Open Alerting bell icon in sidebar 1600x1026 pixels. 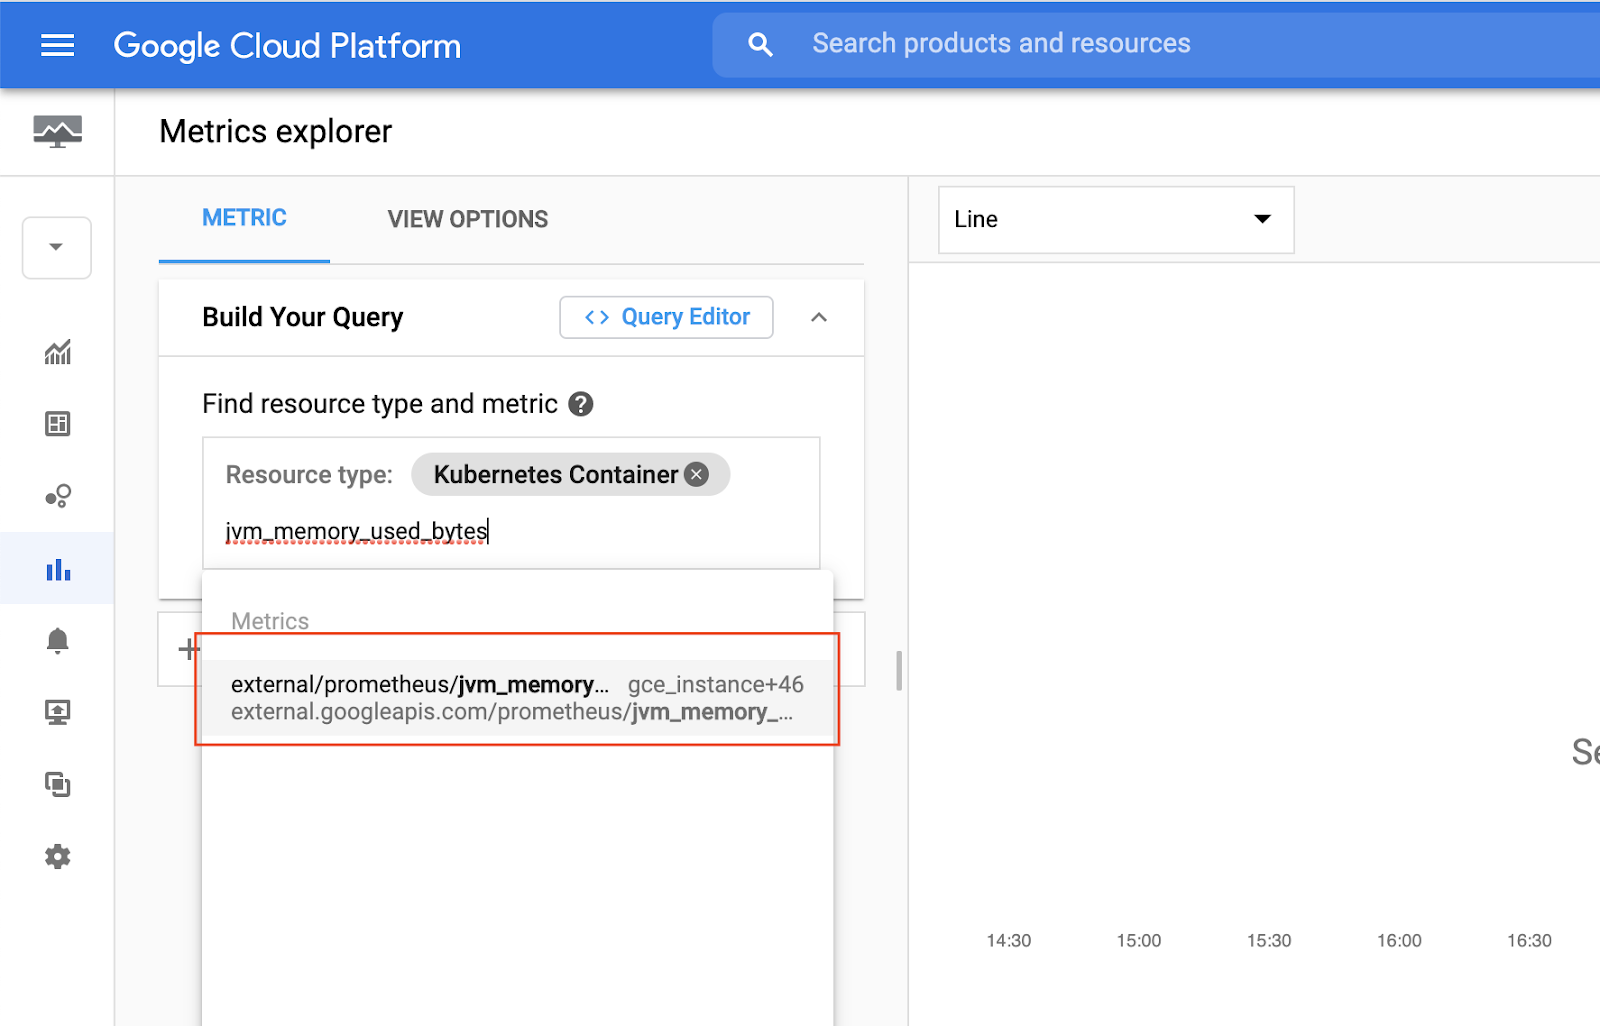57,640
